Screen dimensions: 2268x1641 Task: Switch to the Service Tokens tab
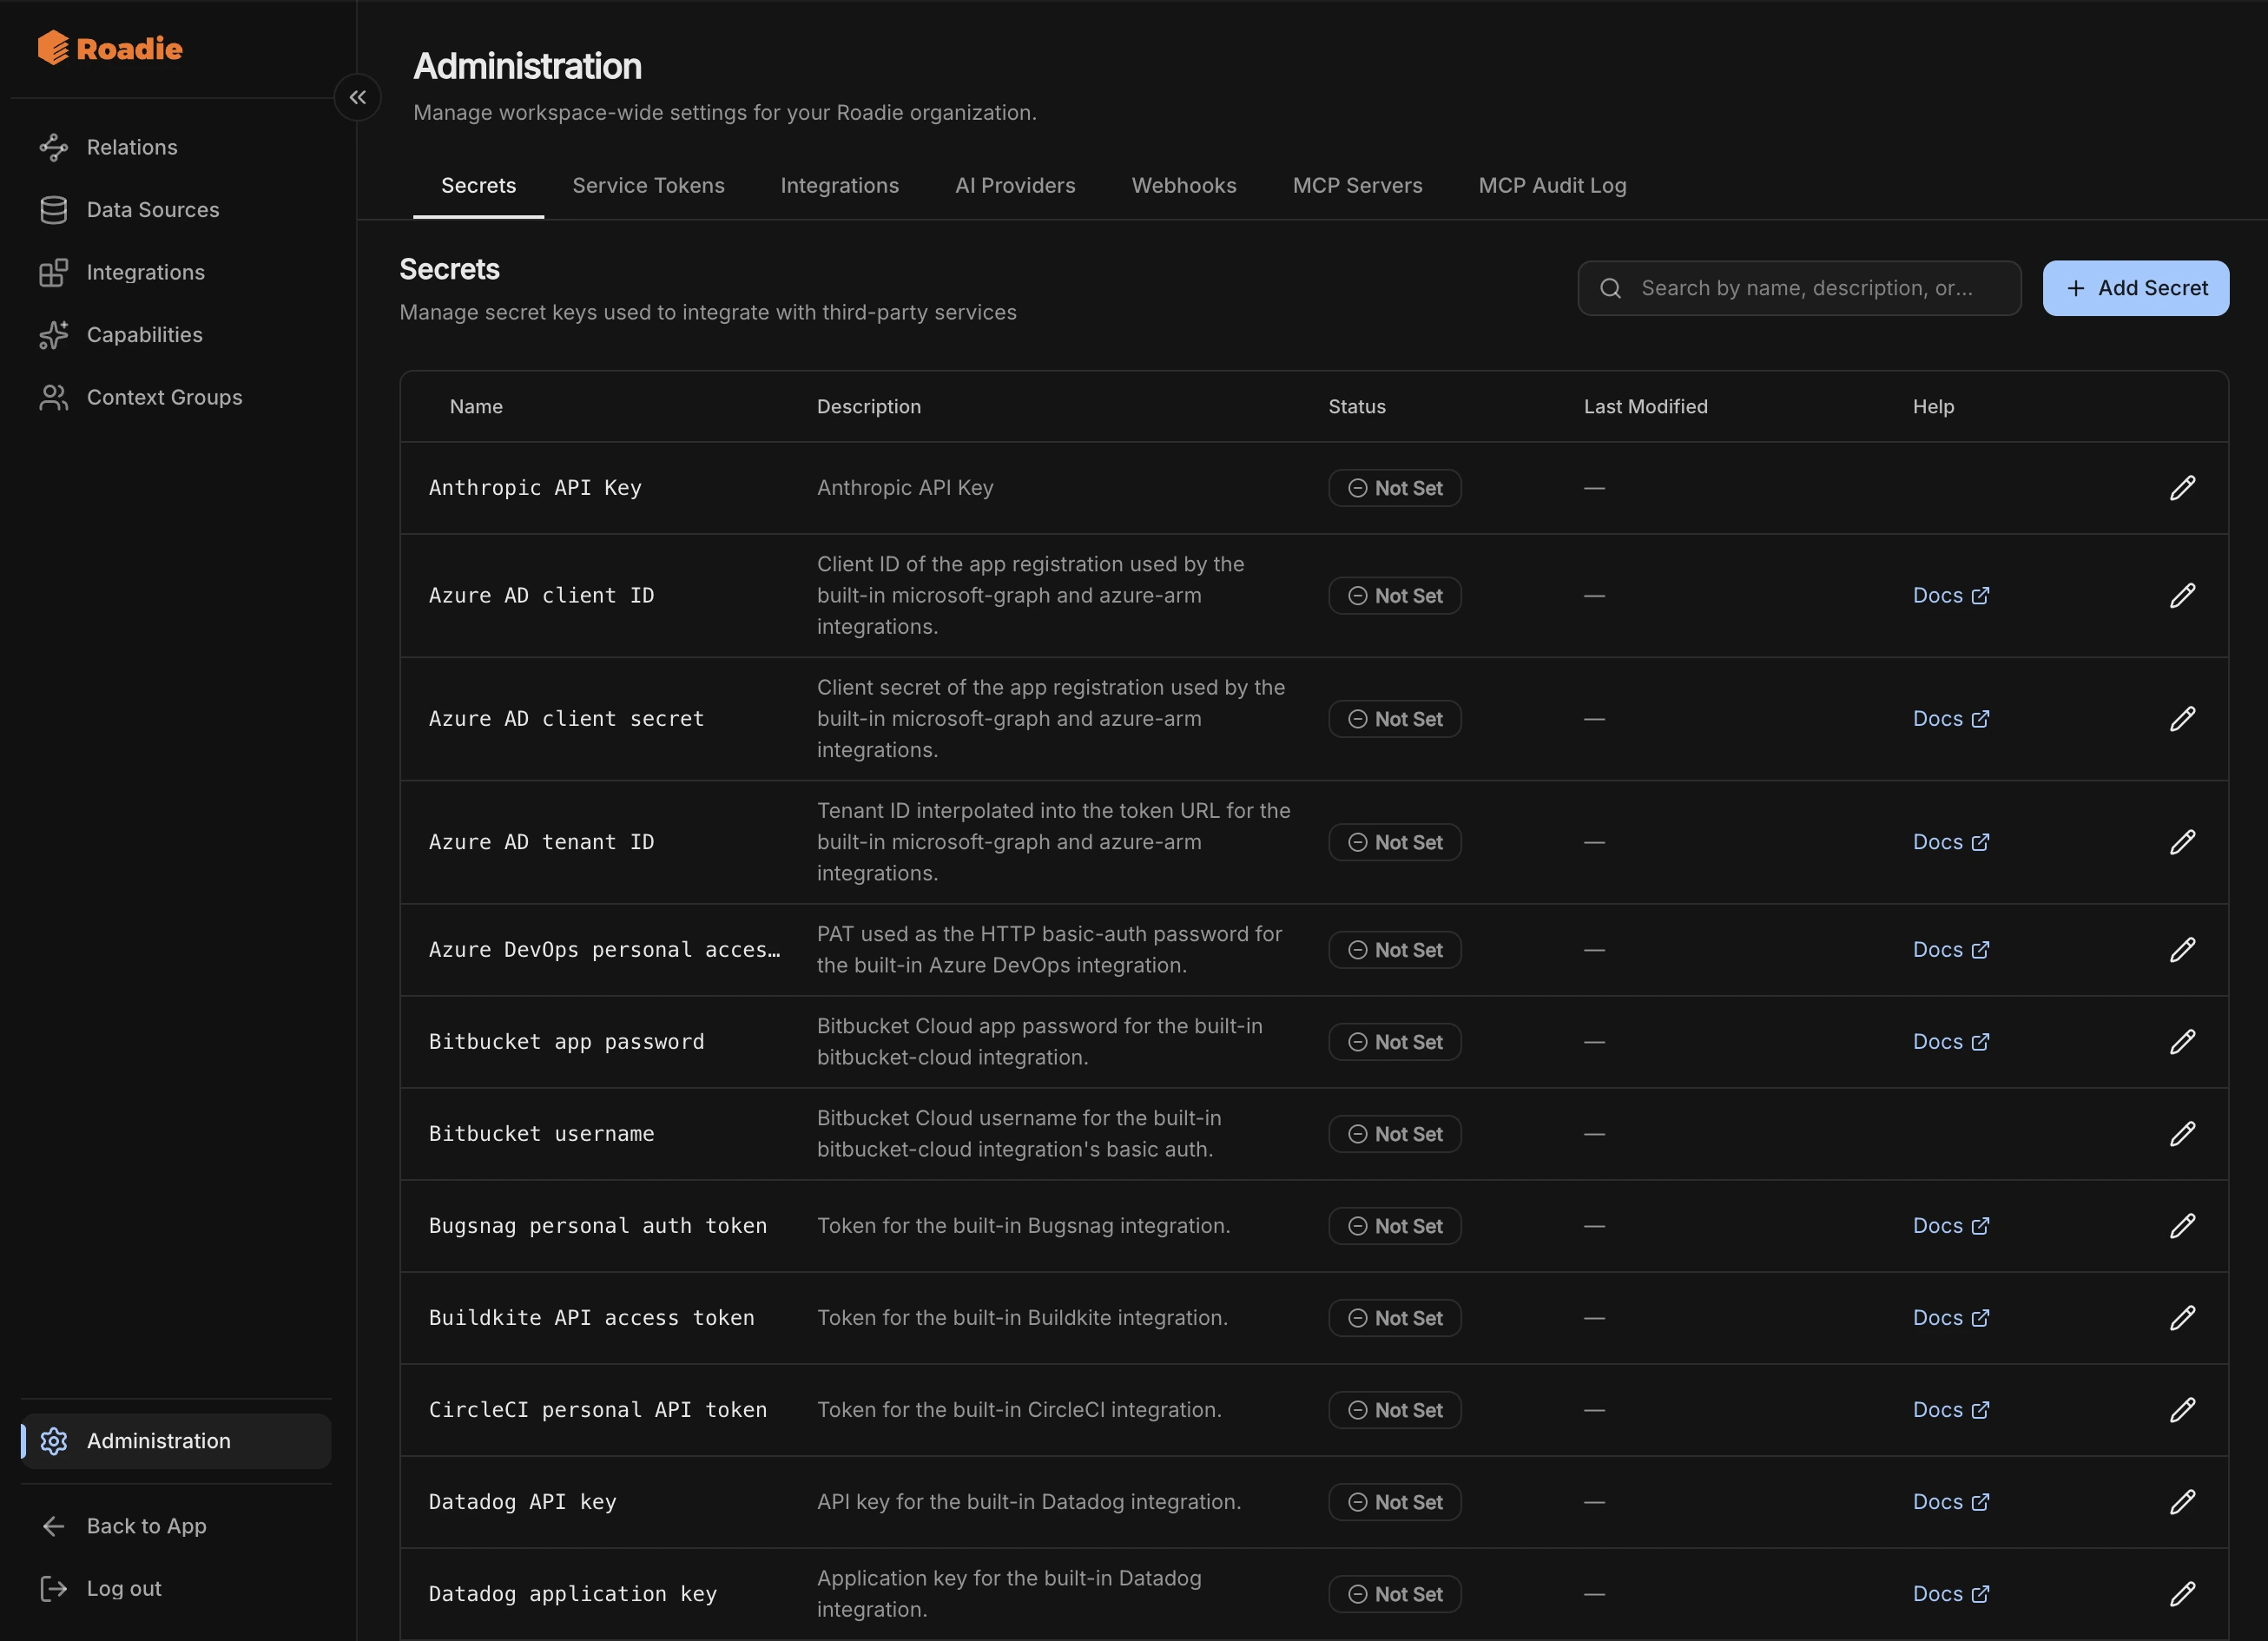tap(648, 186)
